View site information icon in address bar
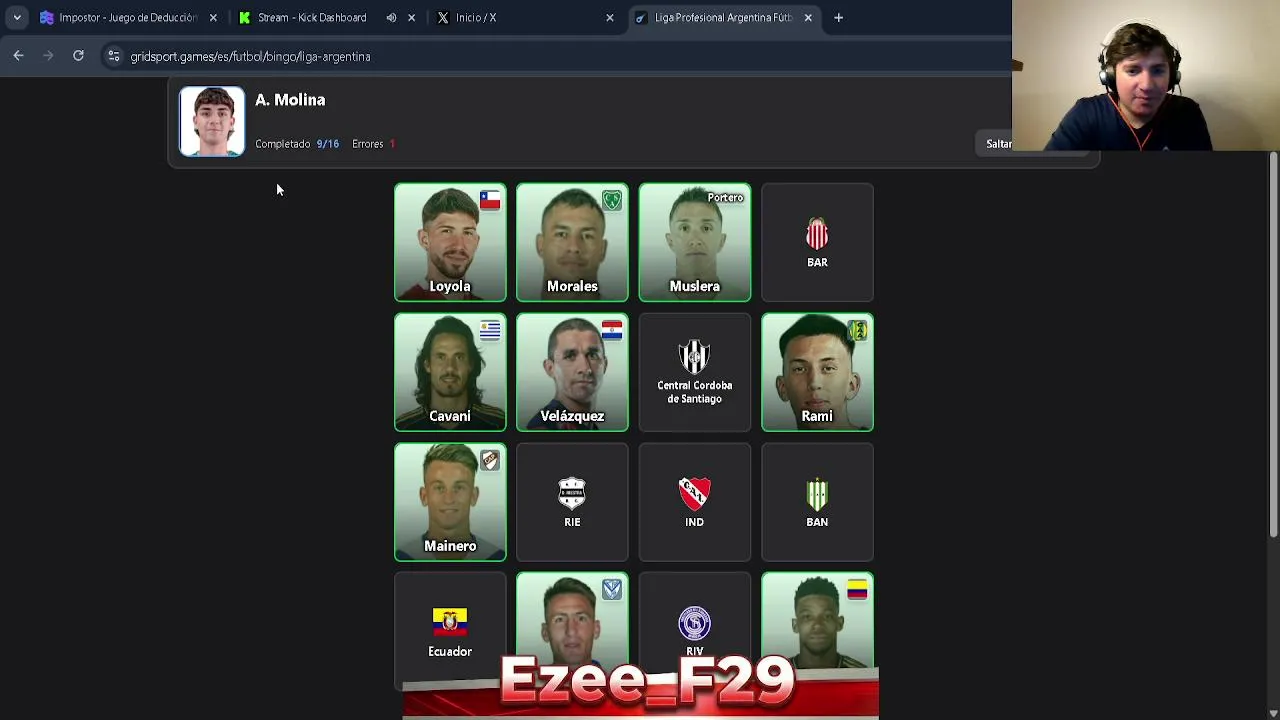 114,56
